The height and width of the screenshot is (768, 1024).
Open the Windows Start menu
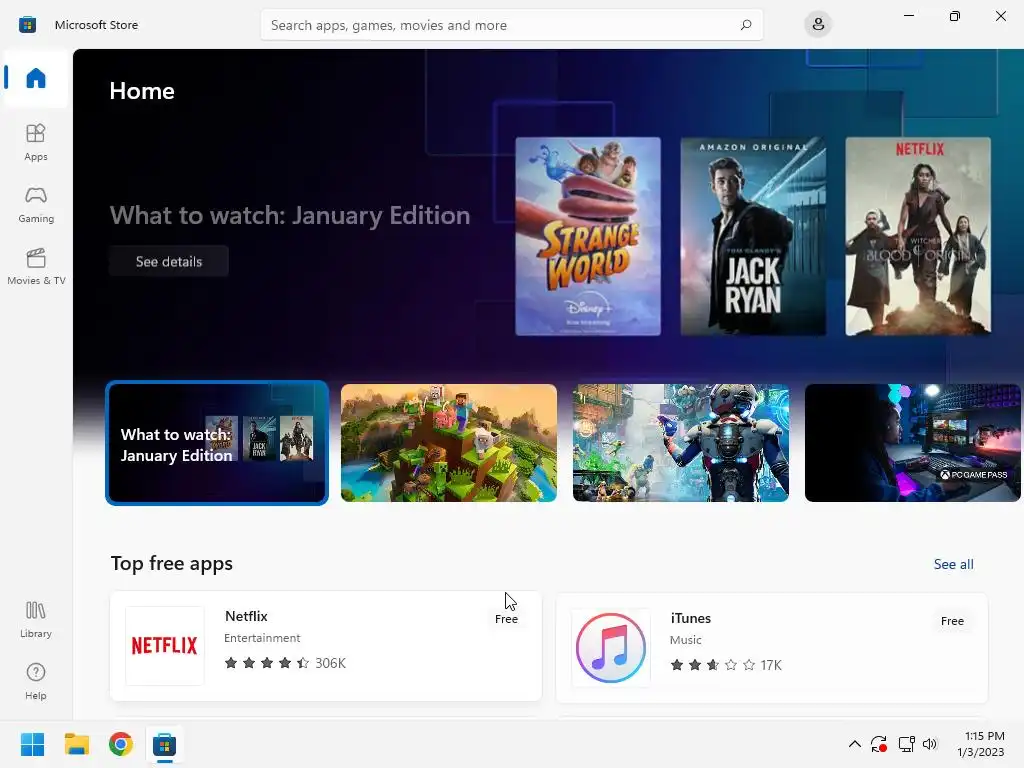[x=32, y=744]
